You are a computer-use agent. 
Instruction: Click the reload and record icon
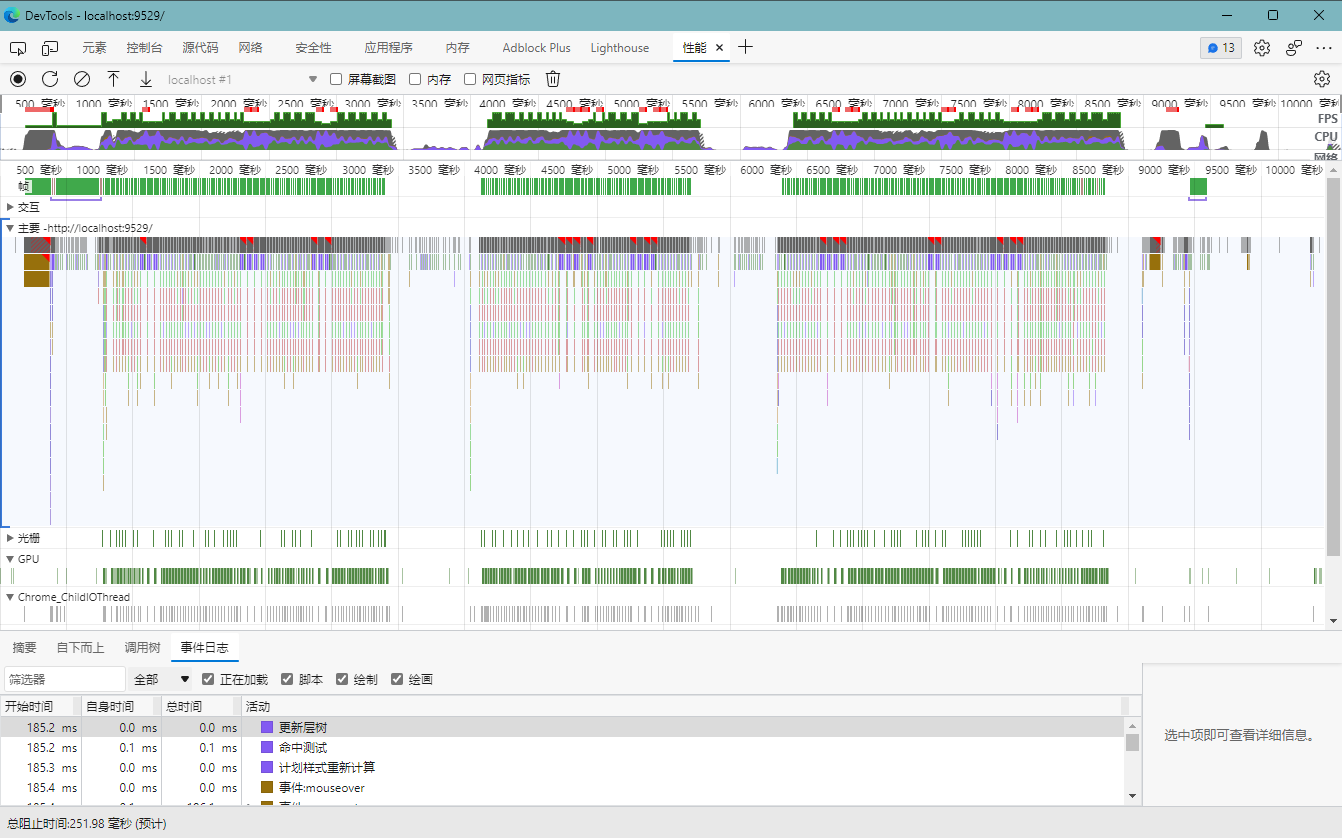50,79
